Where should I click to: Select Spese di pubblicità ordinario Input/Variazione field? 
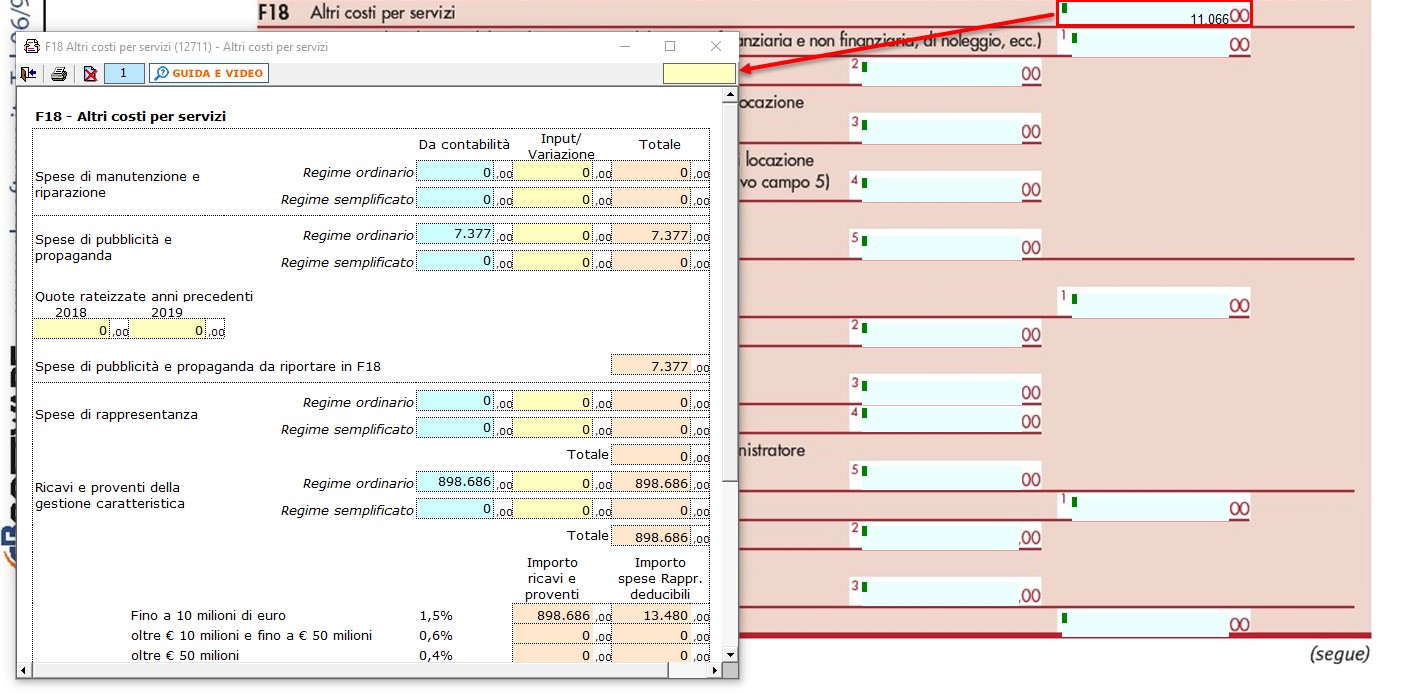click(x=553, y=235)
